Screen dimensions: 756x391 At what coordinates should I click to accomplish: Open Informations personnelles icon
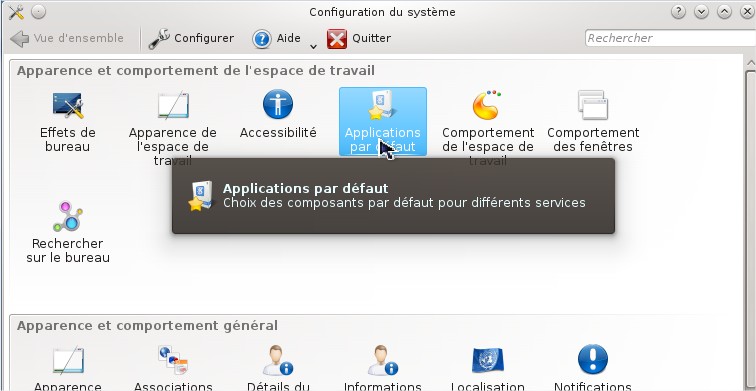pyautogui.click(x=383, y=360)
